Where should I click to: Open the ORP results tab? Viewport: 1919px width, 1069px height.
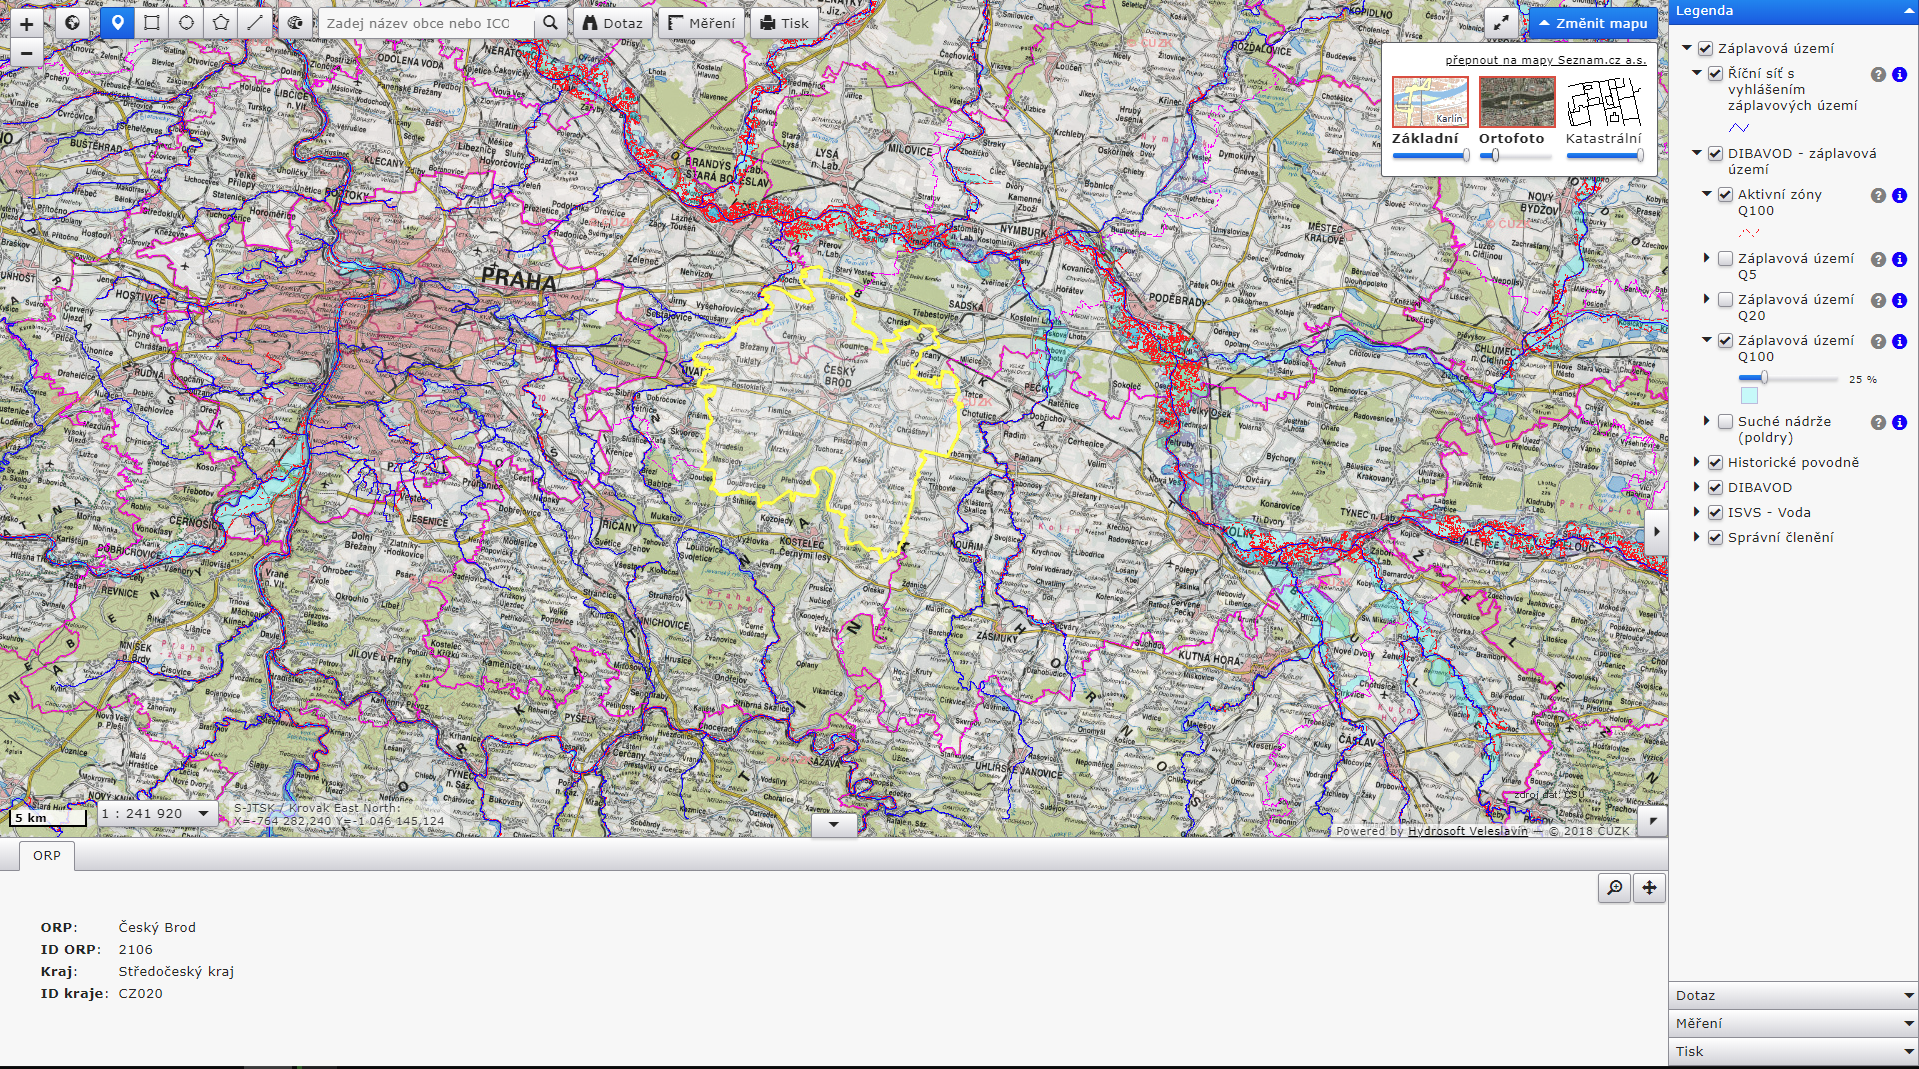tap(47, 856)
